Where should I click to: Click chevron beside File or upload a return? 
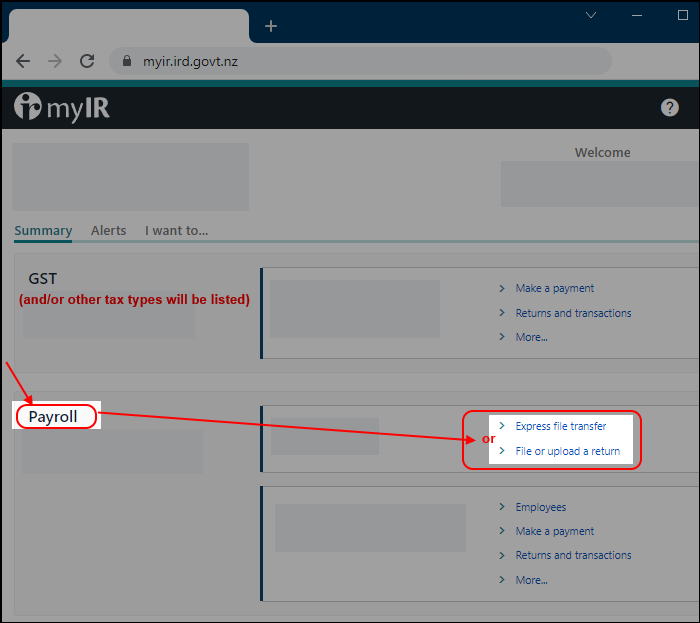tap(502, 451)
